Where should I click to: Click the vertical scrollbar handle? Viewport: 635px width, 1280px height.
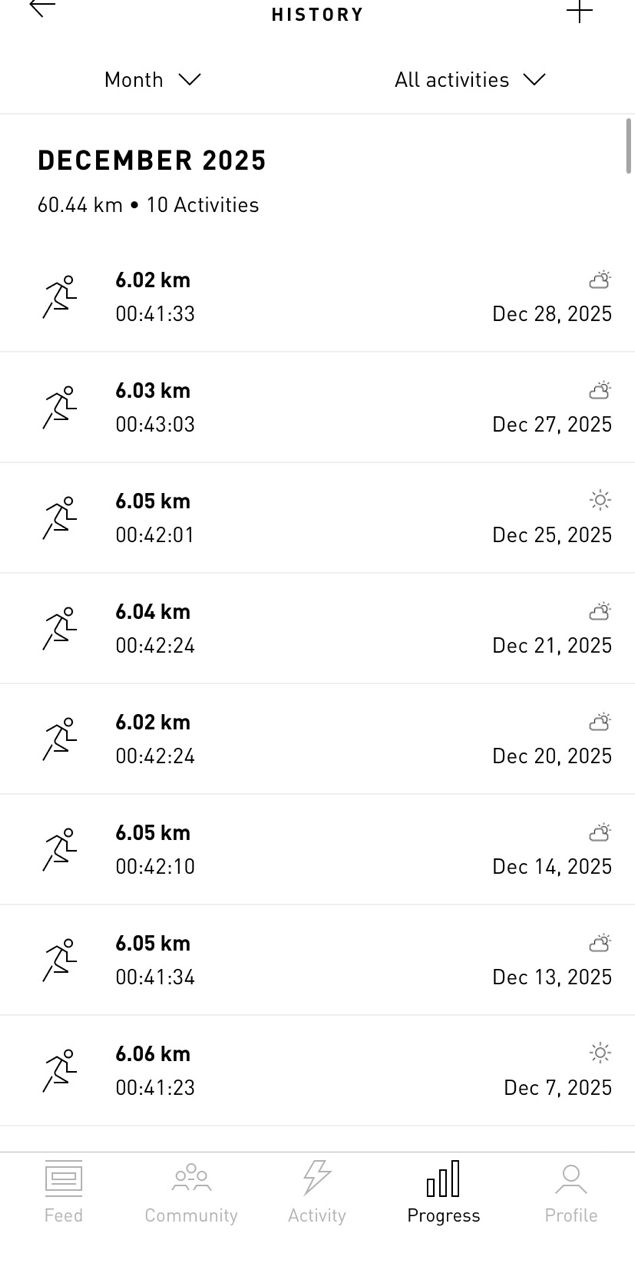[628, 146]
